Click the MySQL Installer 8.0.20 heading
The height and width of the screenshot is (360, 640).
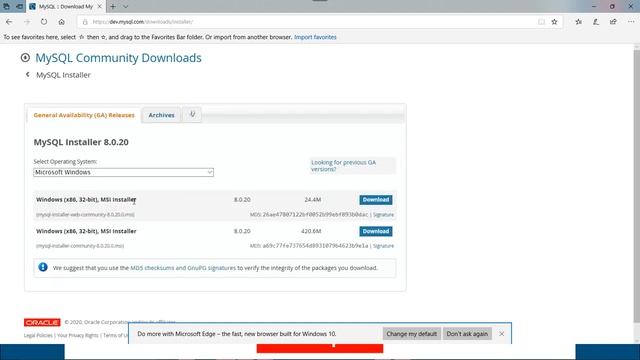point(81,142)
